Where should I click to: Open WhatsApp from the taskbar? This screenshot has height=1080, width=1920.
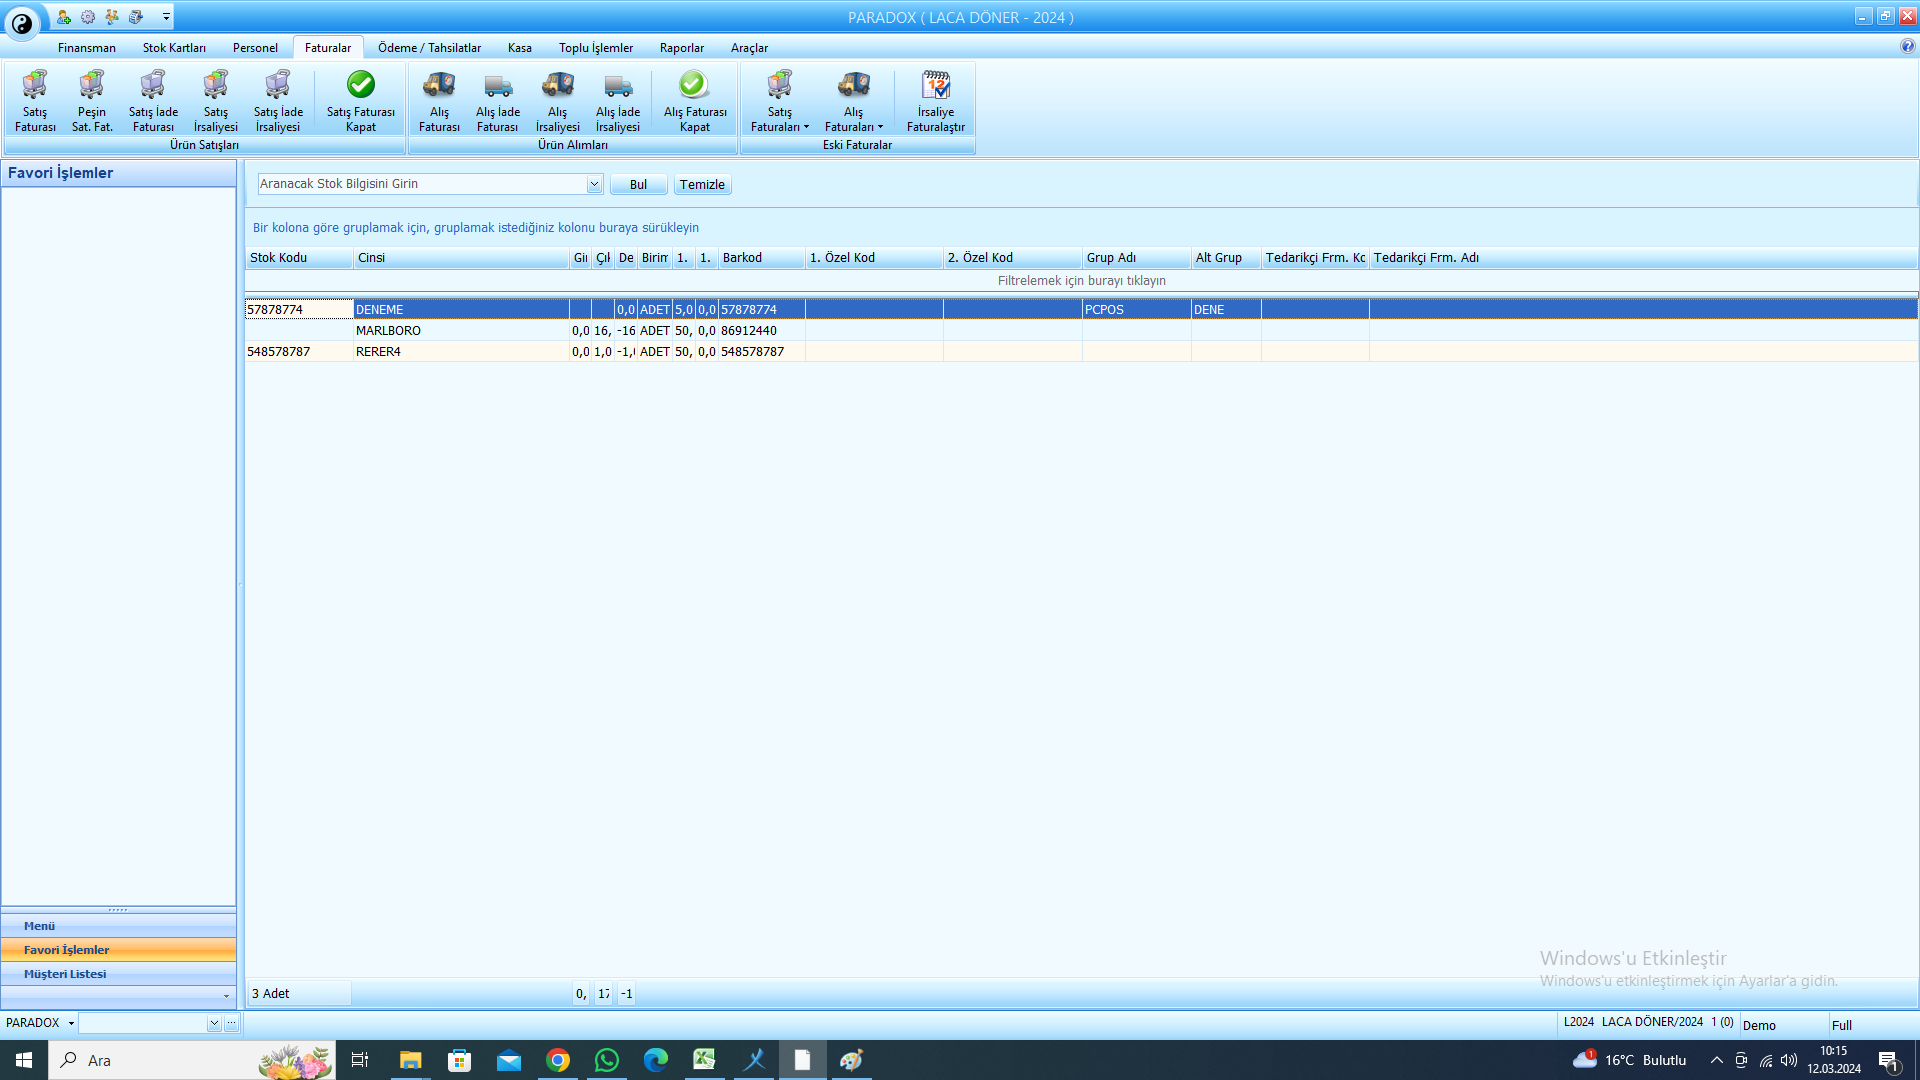606,1060
